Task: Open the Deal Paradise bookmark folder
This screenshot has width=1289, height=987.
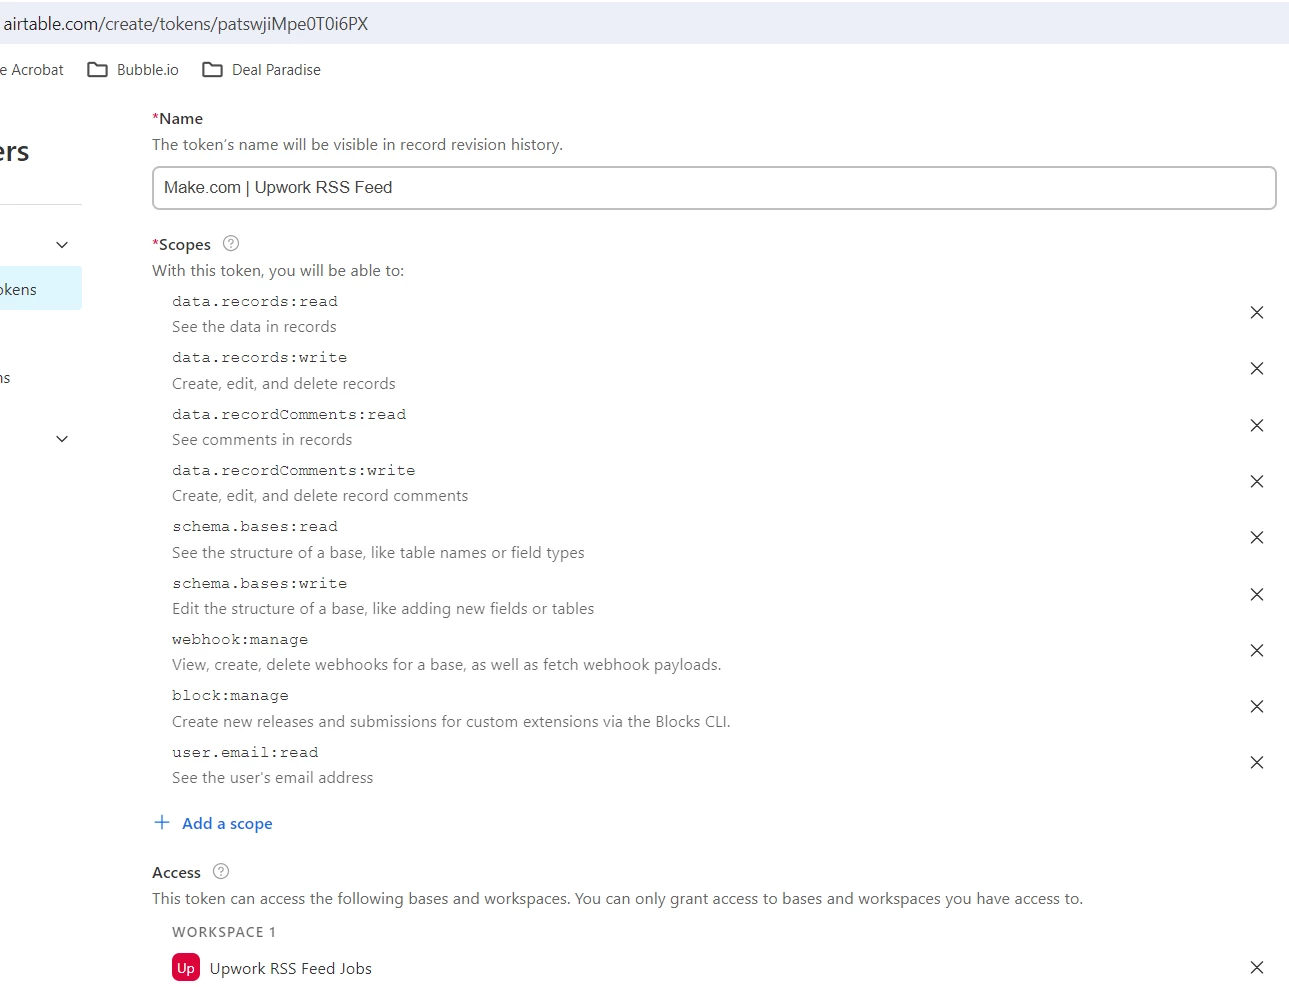Action: (262, 70)
